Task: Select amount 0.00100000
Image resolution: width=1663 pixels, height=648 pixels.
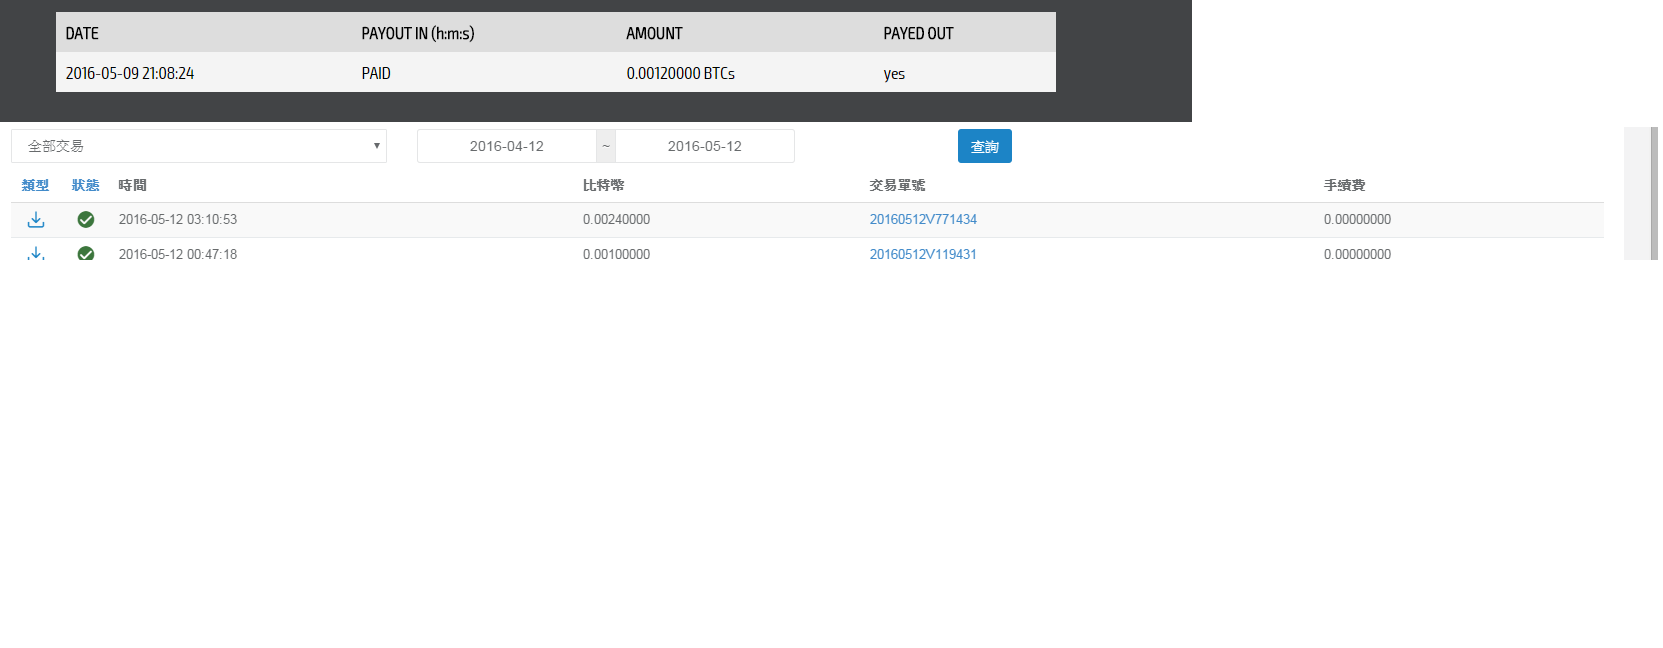Action: (617, 255)
